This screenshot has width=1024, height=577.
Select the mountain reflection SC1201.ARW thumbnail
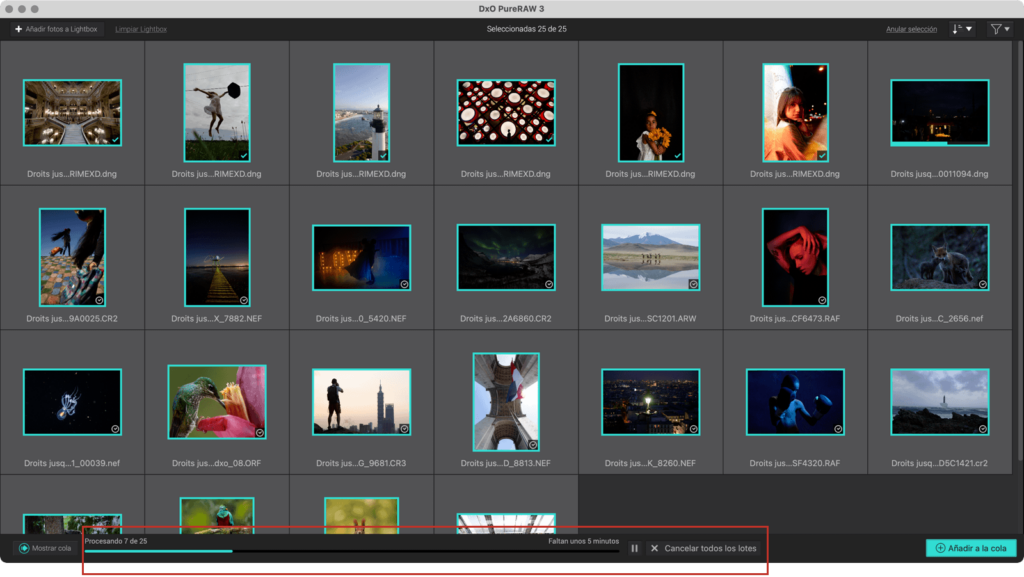(x=650, y=257)
